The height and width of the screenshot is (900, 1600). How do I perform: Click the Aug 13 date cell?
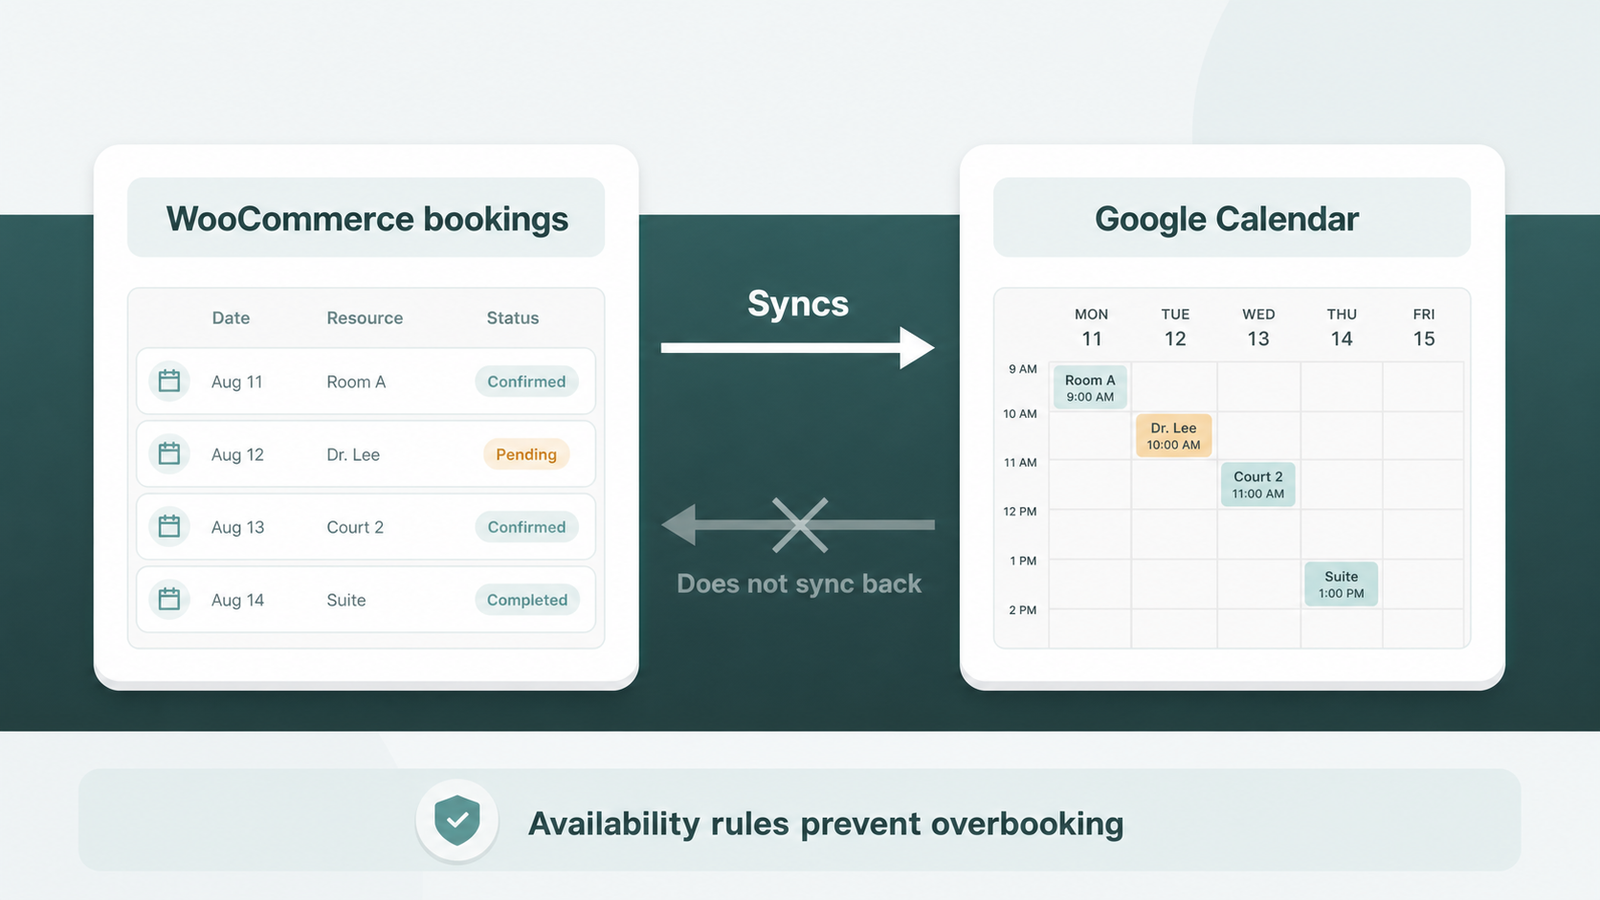[x=238, y=527]
